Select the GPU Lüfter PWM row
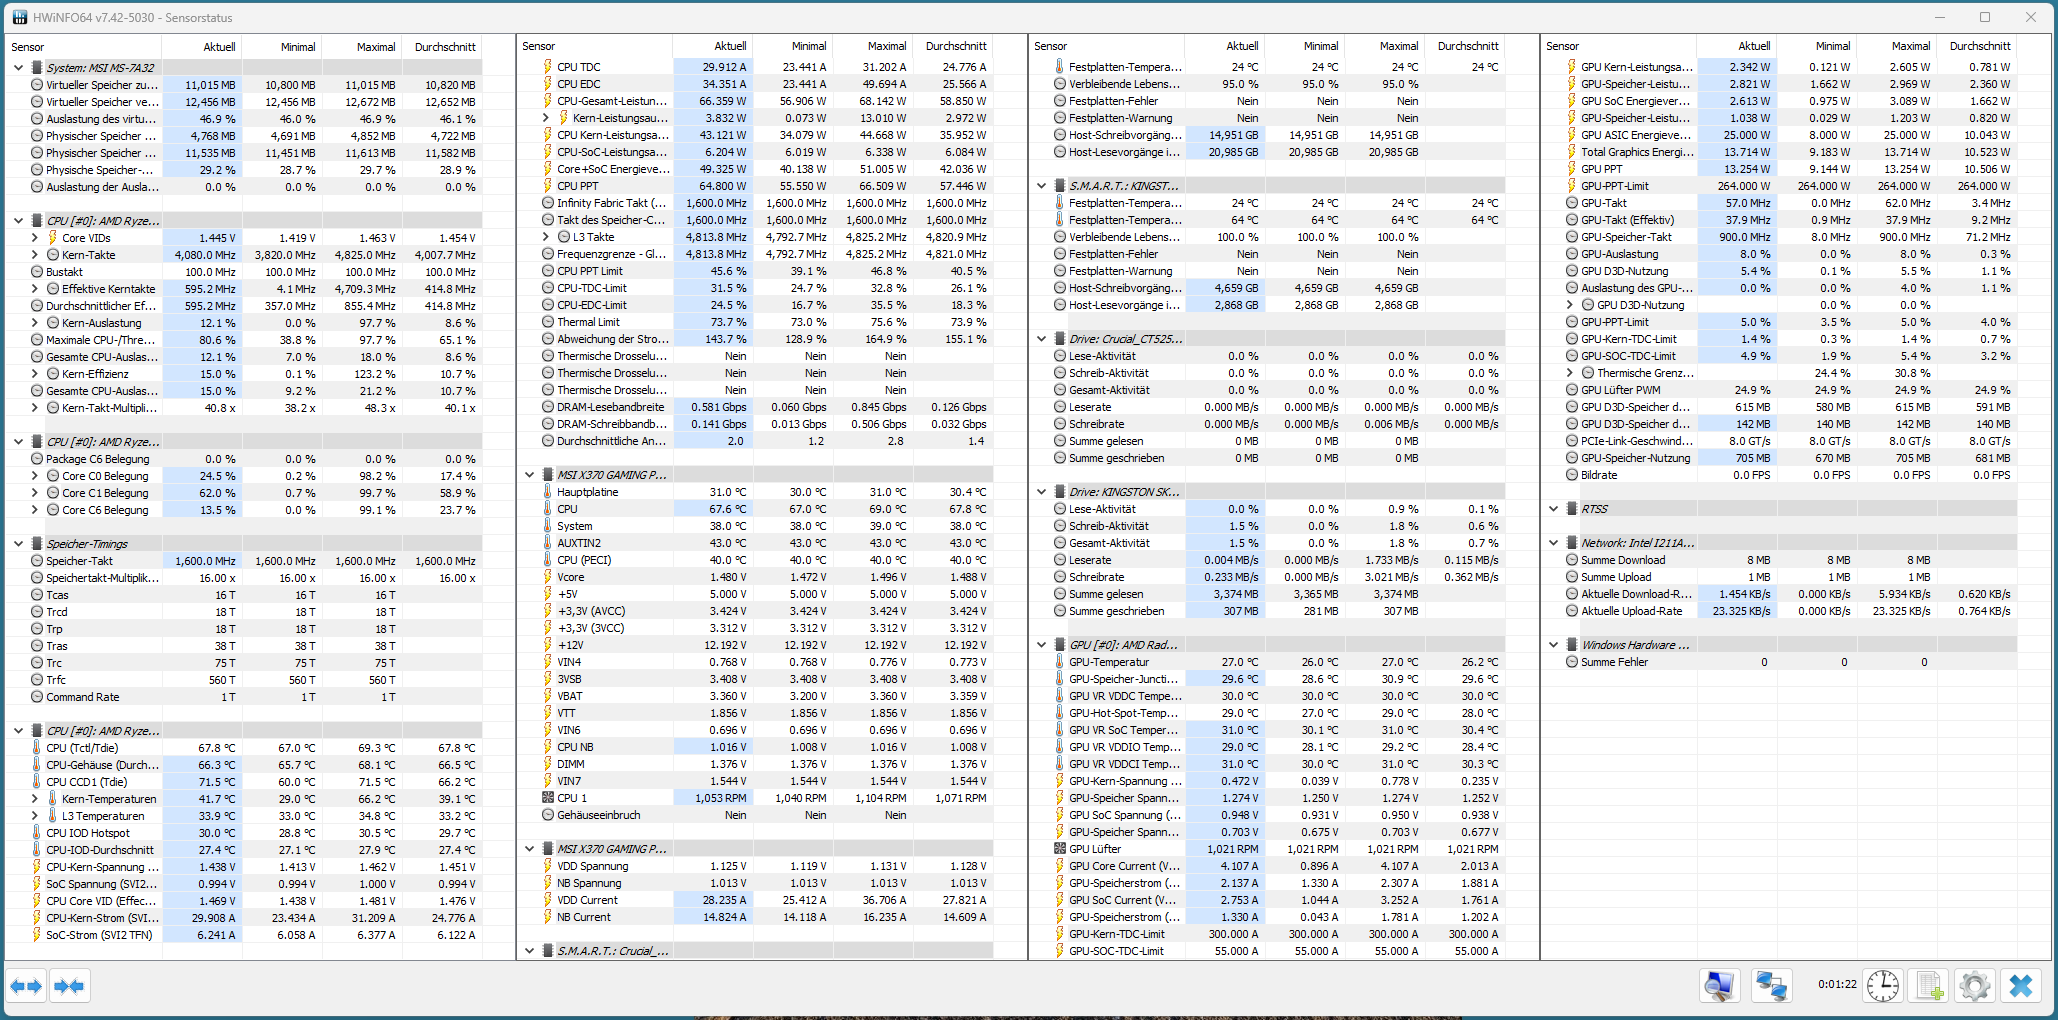The height and width of the screenshot is (1020, 2058). pos(1780,390)
